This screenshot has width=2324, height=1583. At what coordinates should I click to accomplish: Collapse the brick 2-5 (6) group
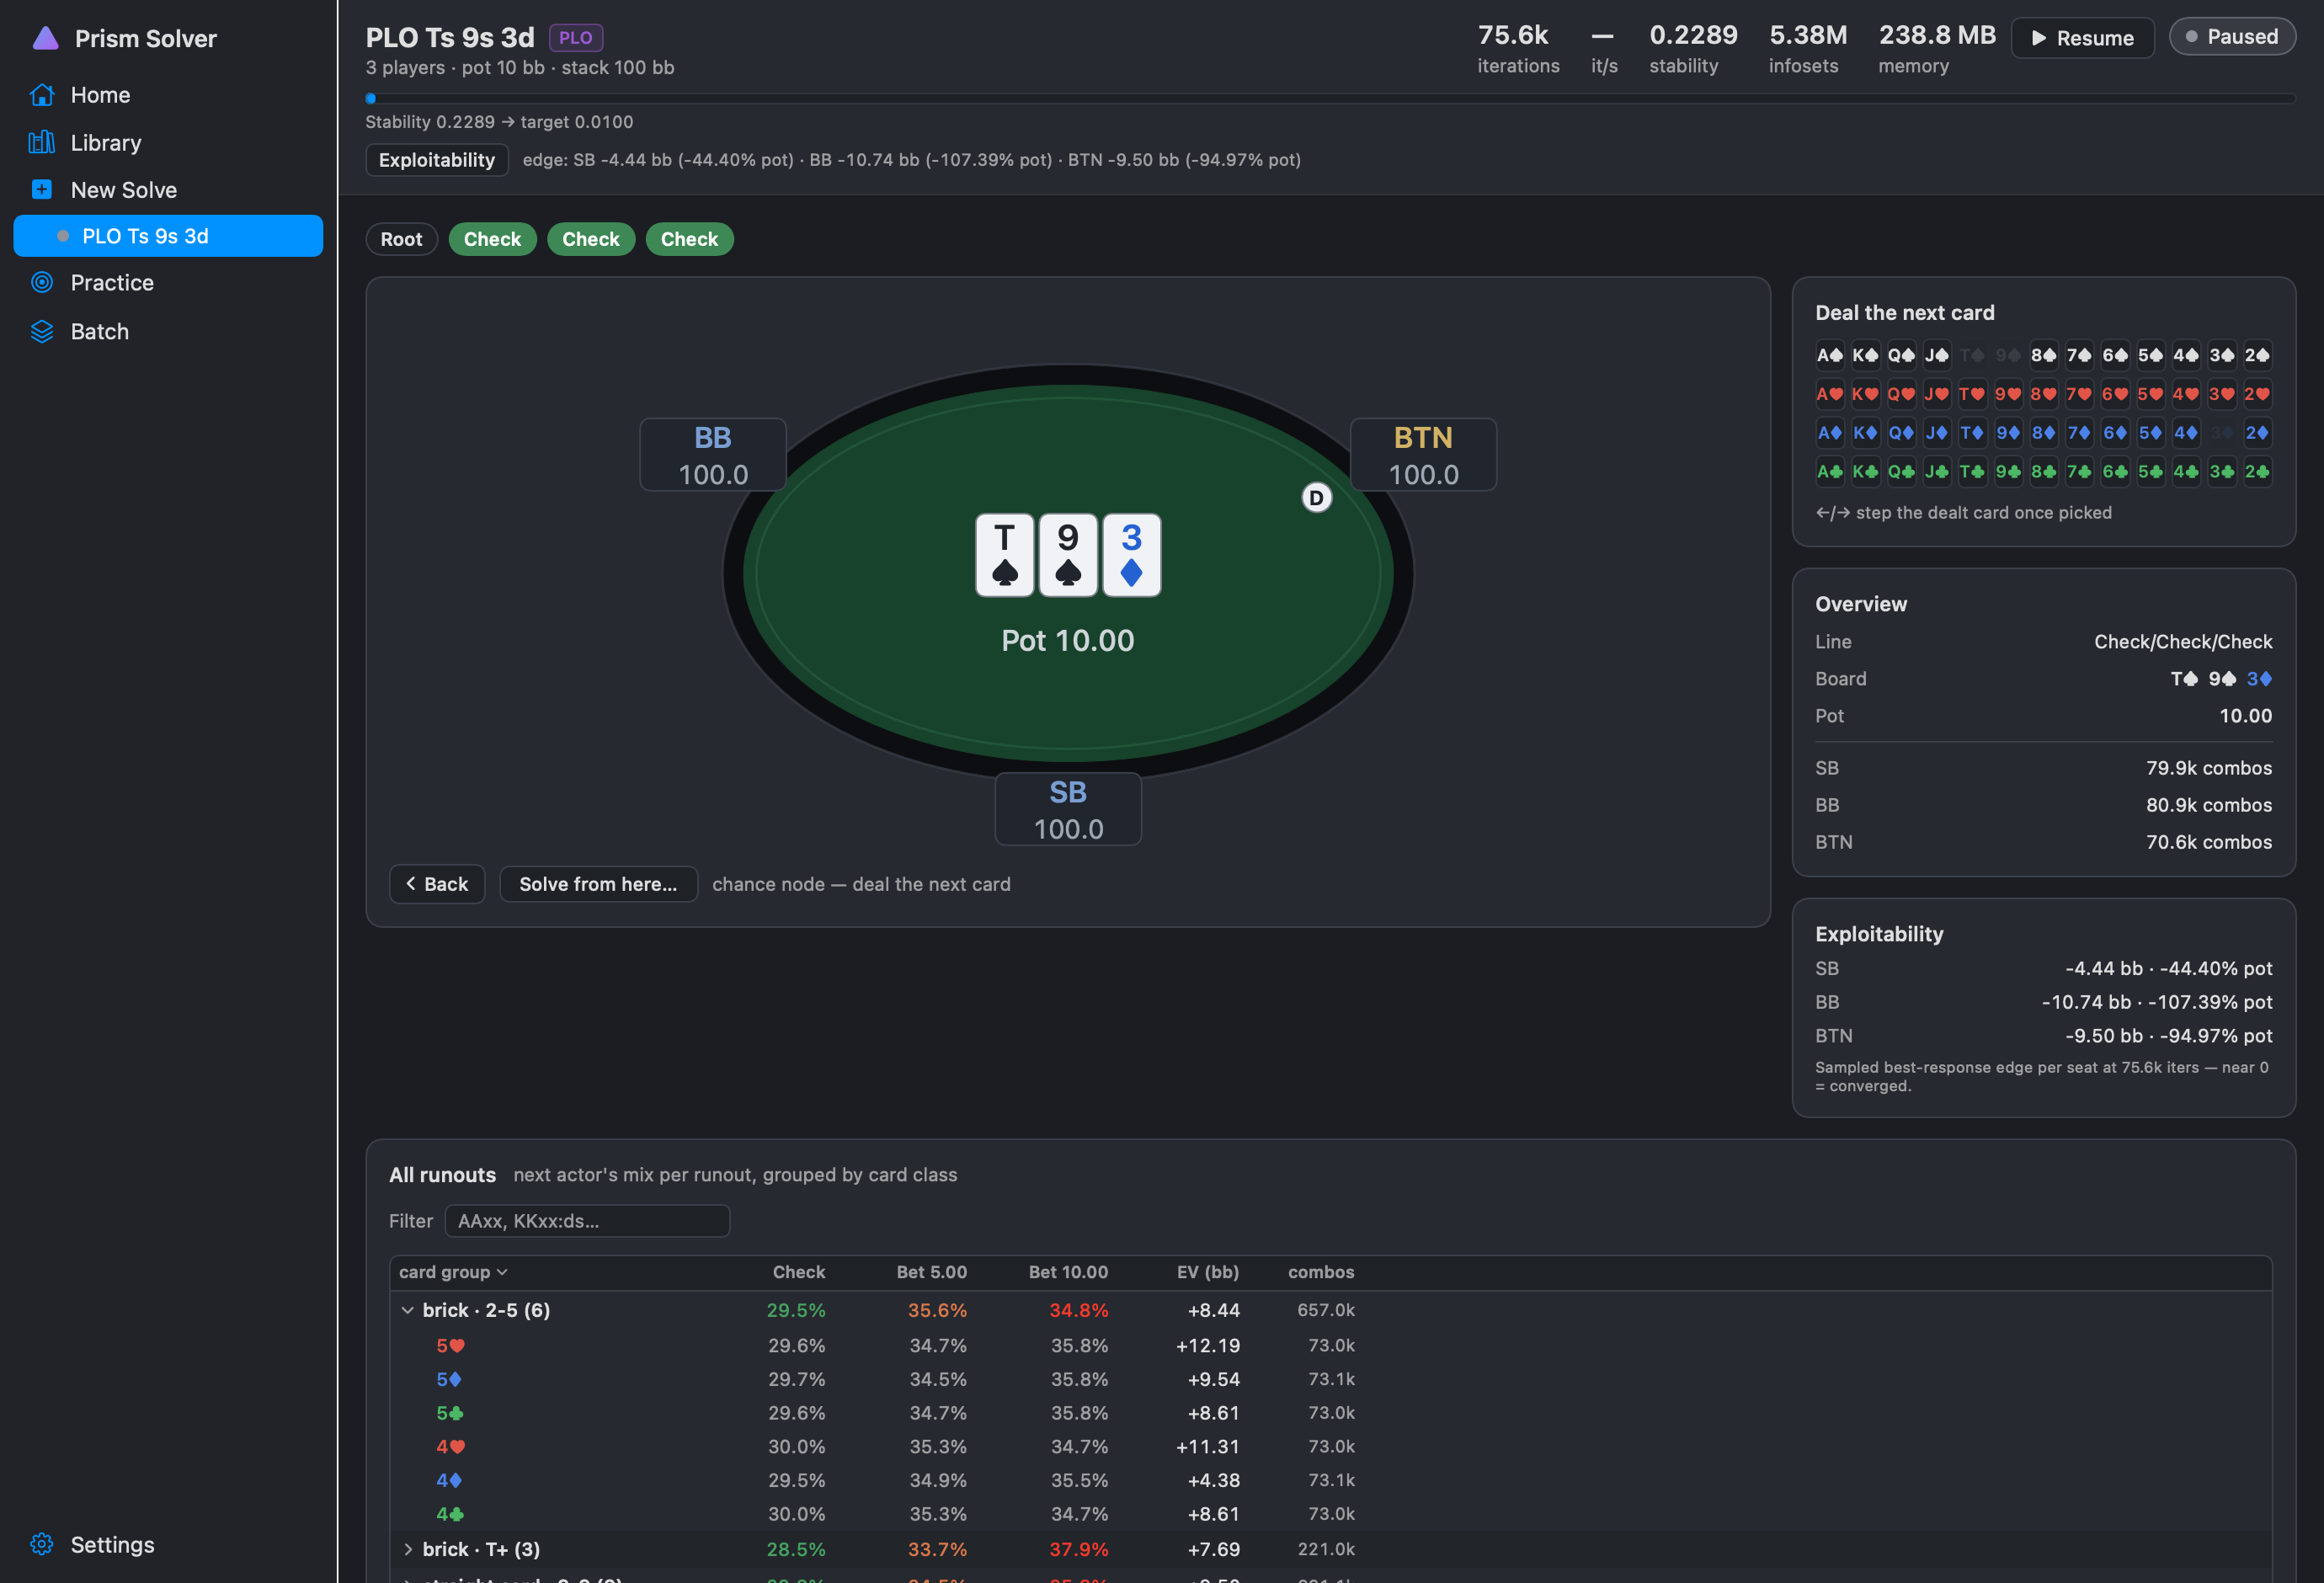pyautogui.click(x=408, y=1310)
